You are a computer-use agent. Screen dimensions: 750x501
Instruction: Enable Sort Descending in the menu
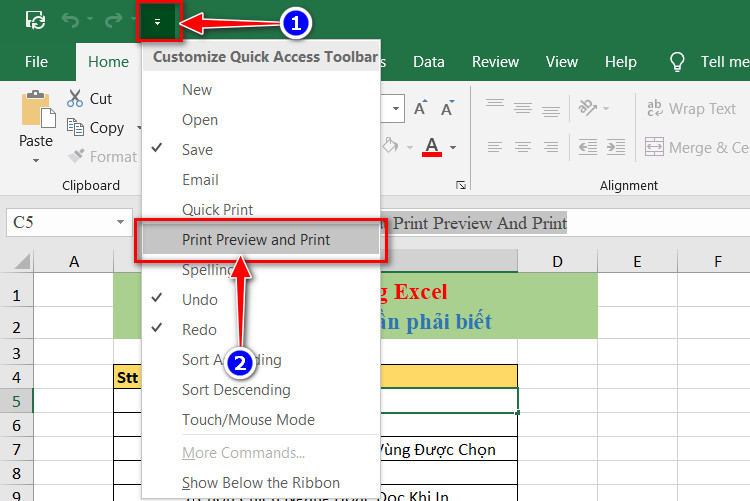click(261, 390)
